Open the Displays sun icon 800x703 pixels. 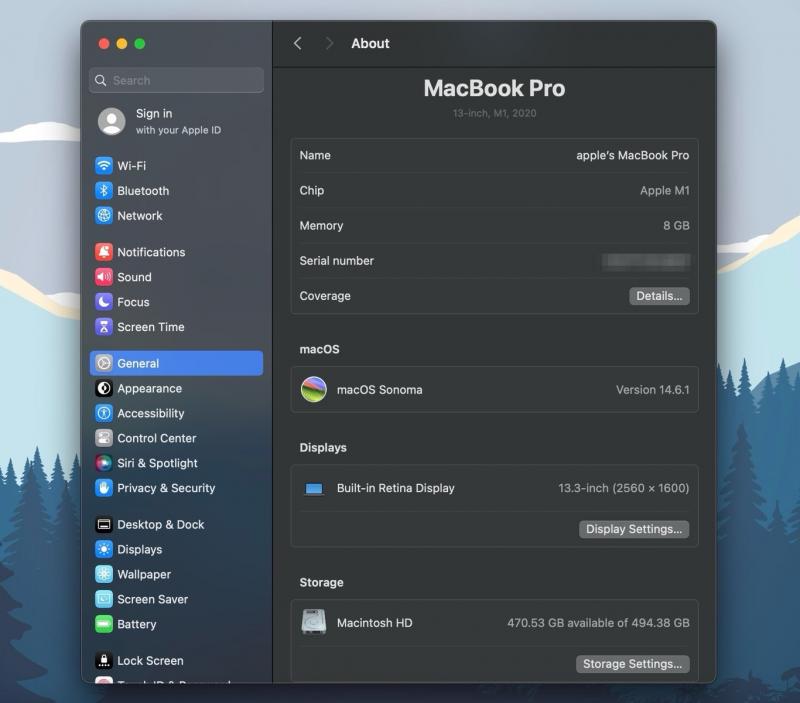[104, 549]
